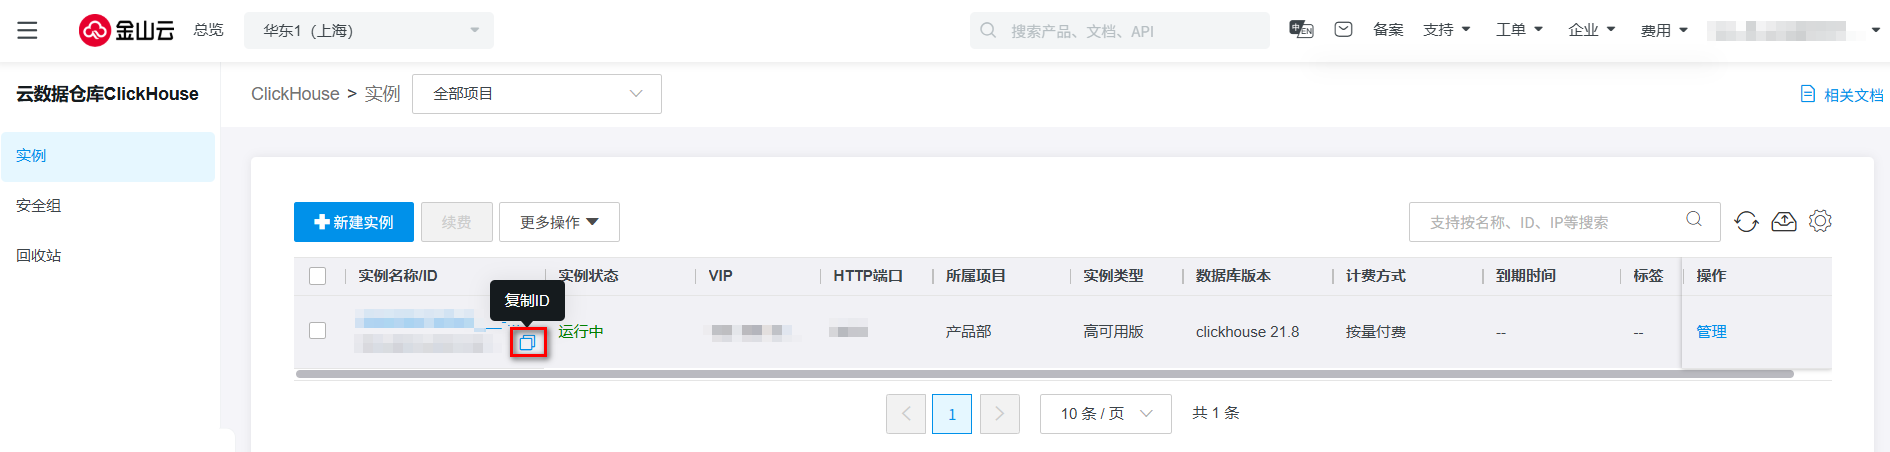Open the hamburger navigation menu

[27, 30]
